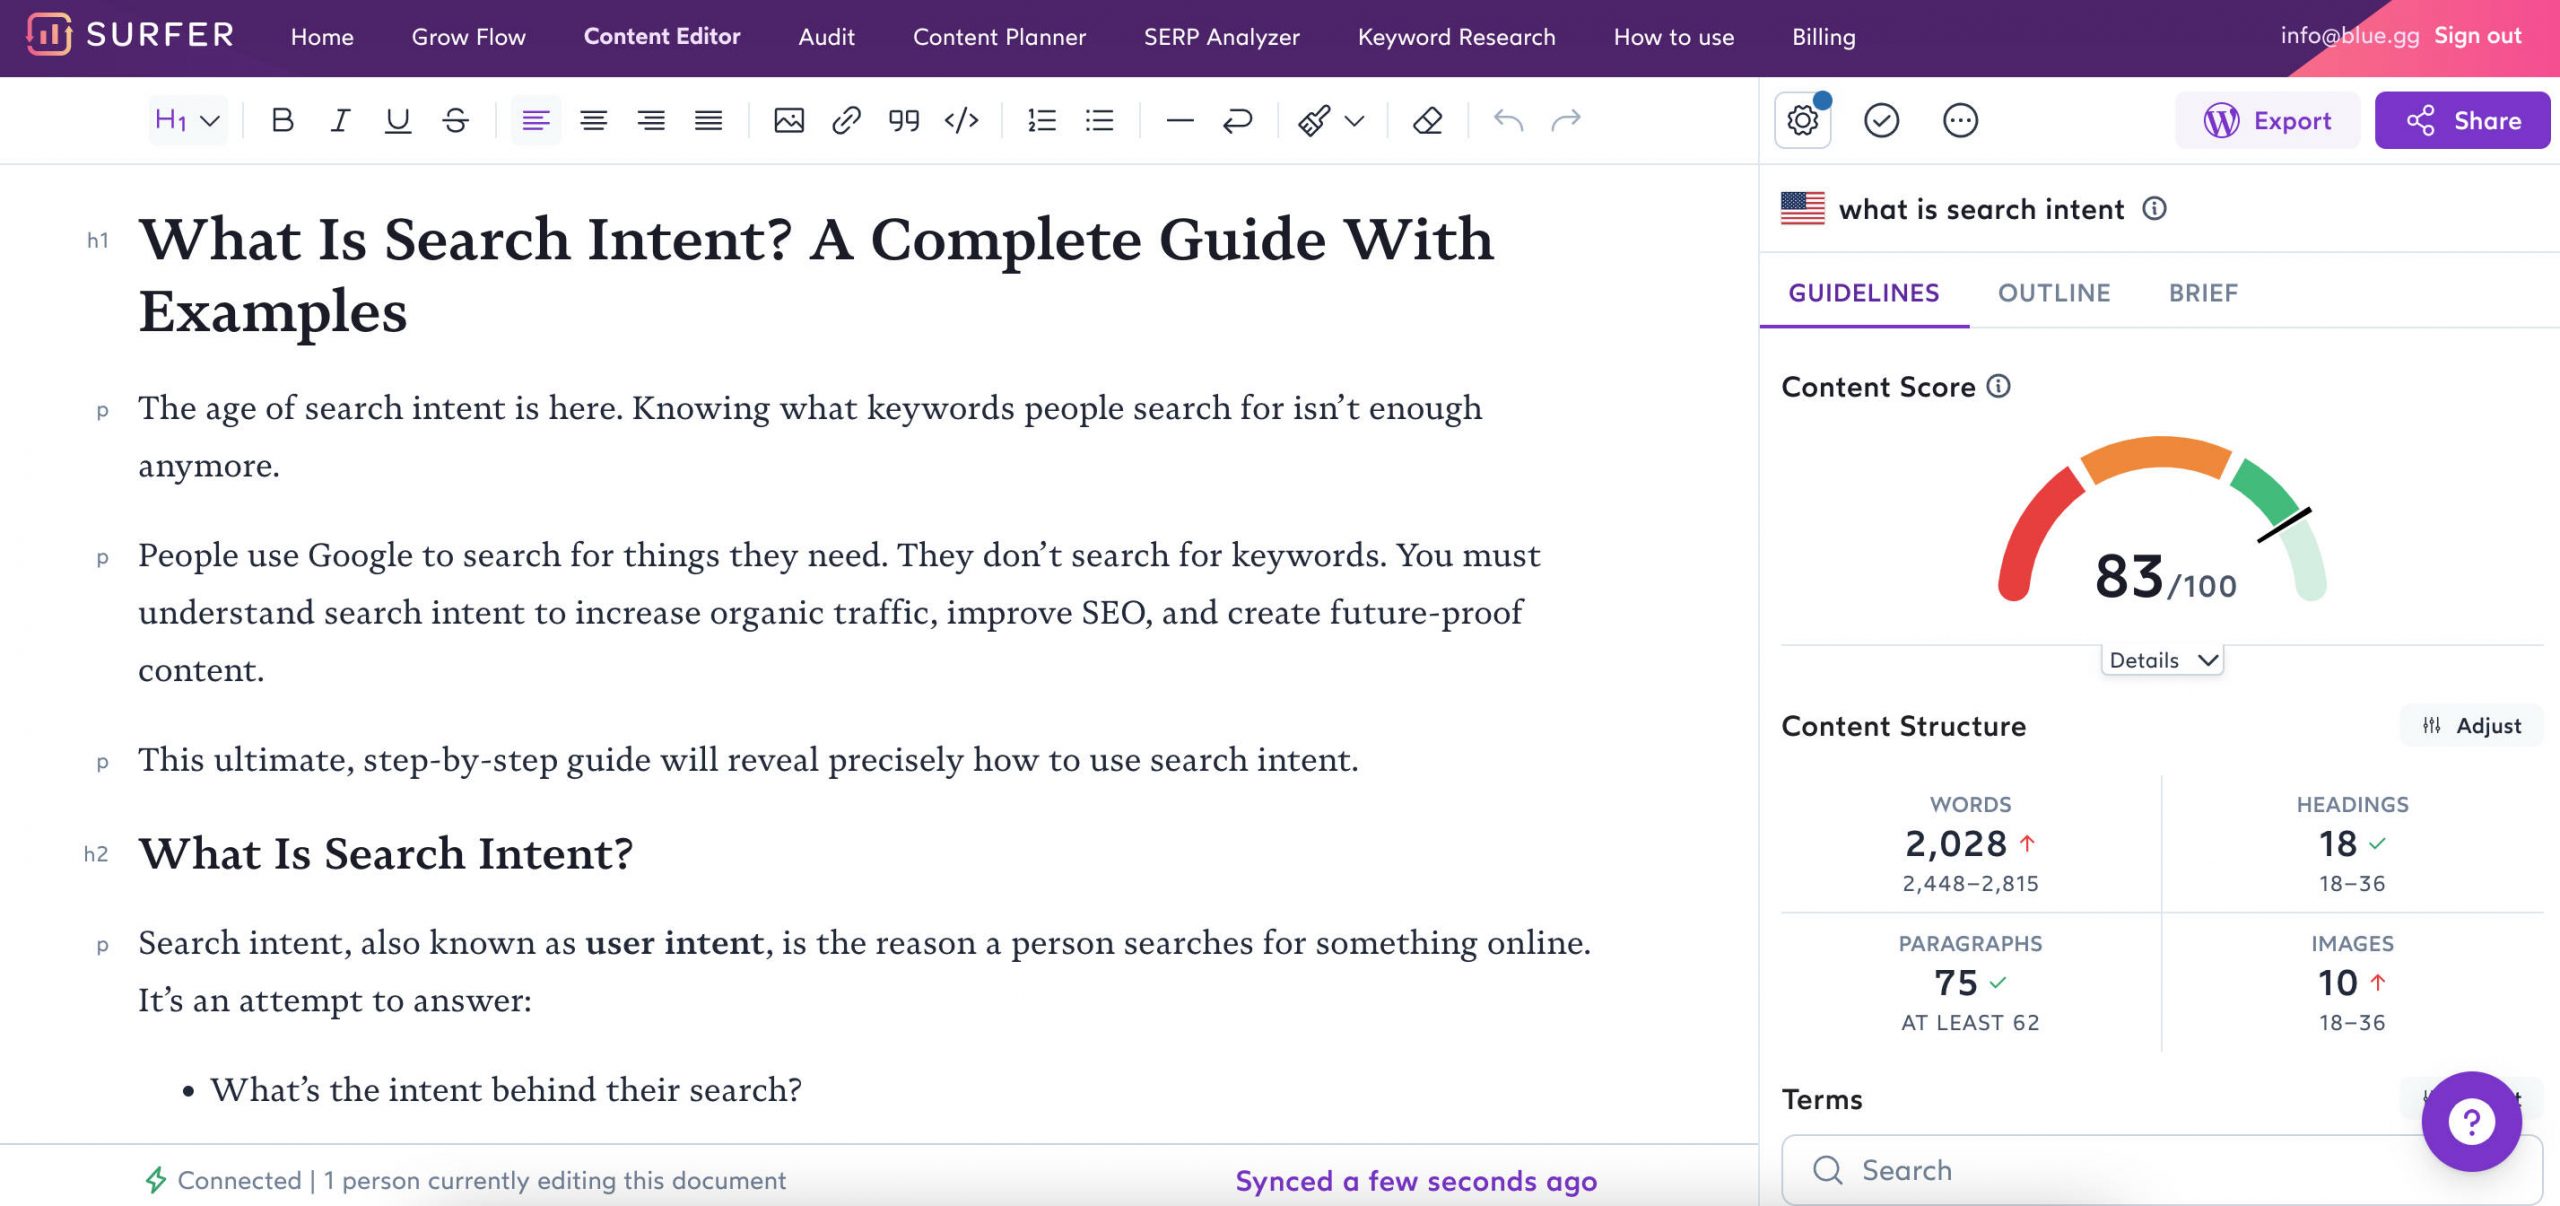Open the editor settings gear
The image size is (2560, 1206).
point(1801,119)
